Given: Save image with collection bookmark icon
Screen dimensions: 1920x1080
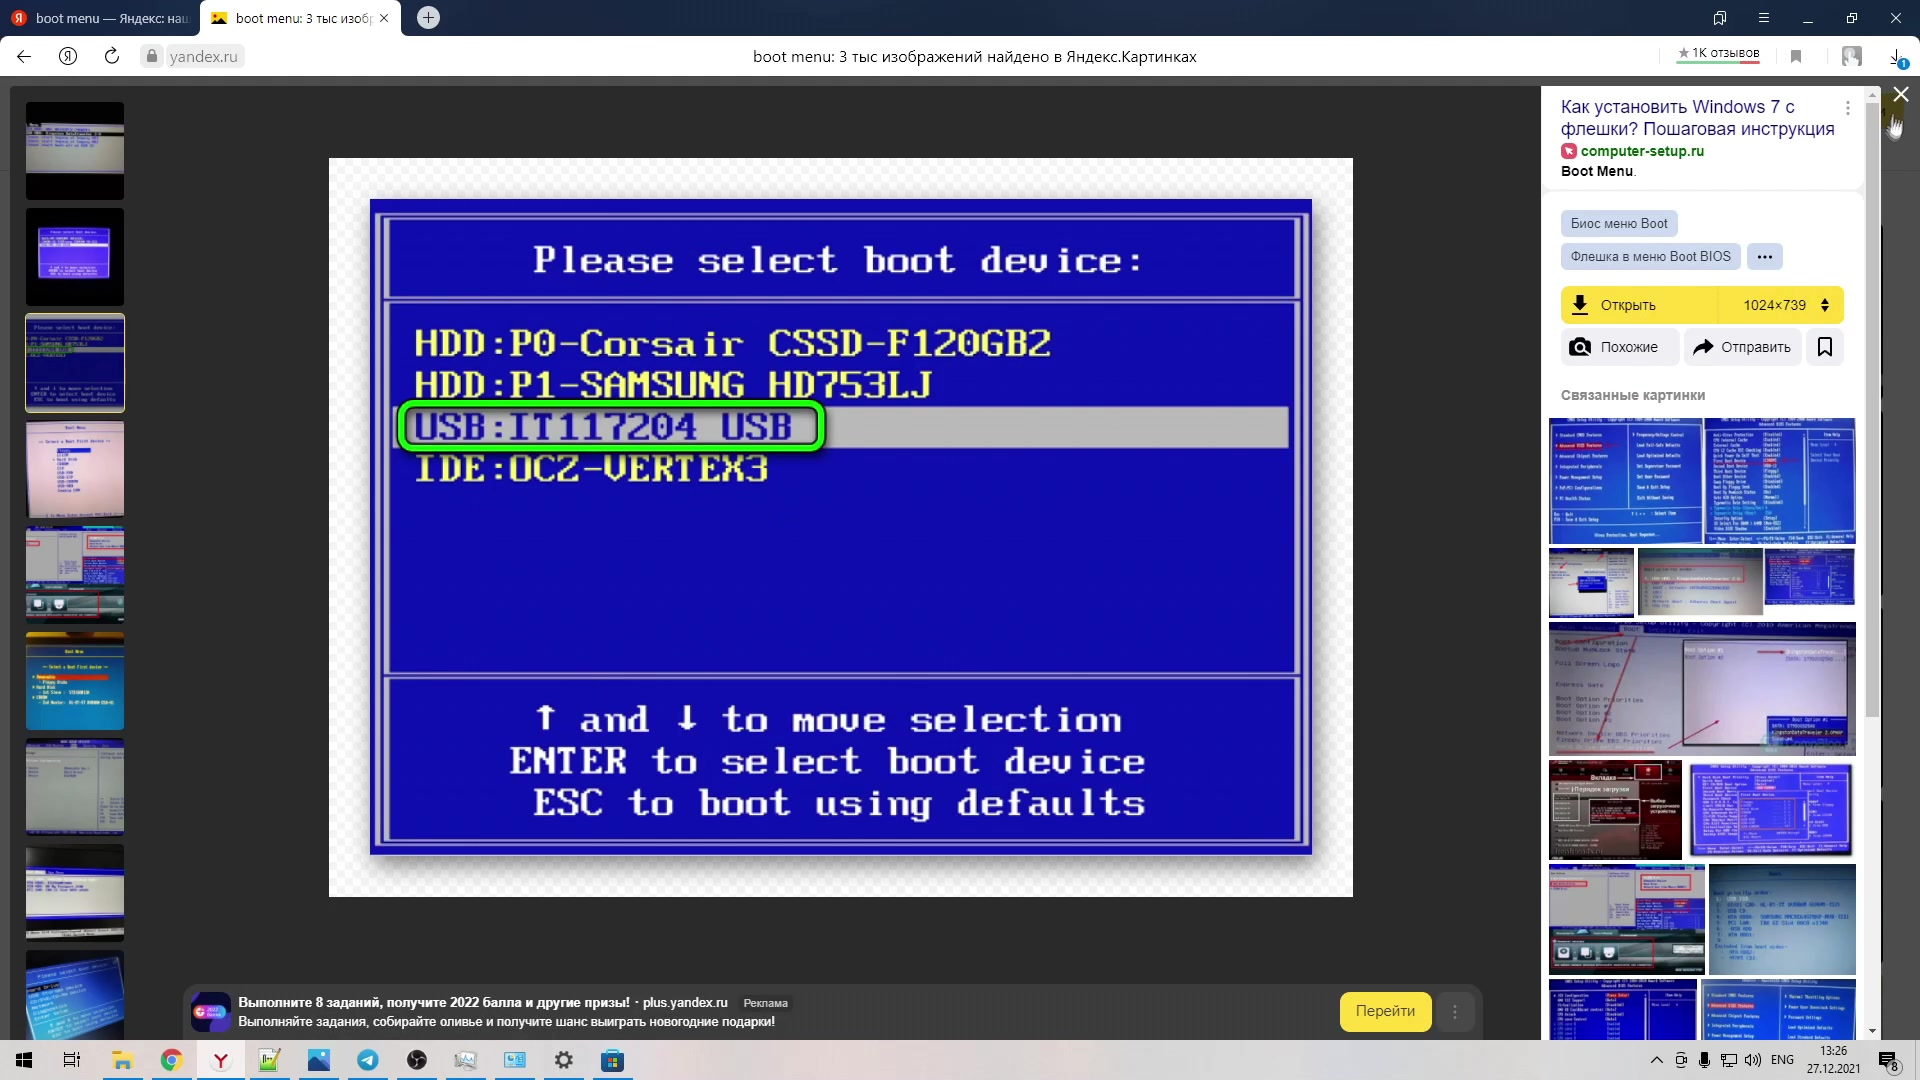Looking at the screenshot, I should tap(1825, 347).
